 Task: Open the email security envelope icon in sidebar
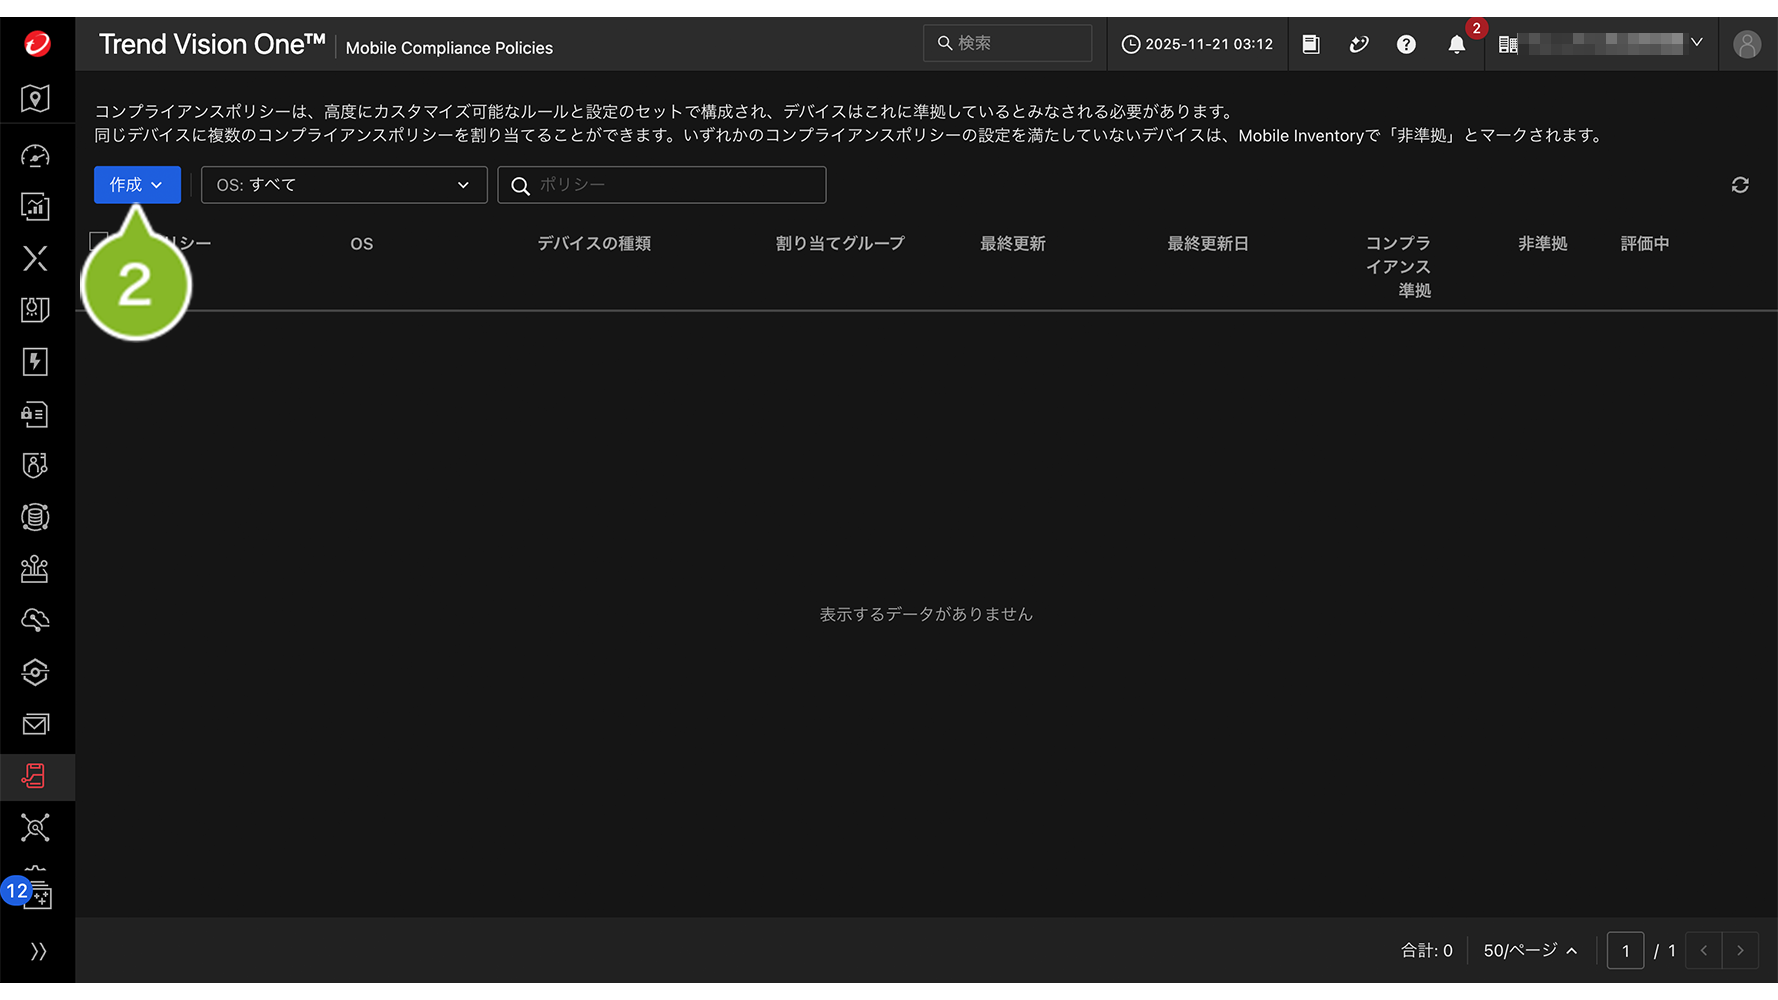[x=36, y=724]
